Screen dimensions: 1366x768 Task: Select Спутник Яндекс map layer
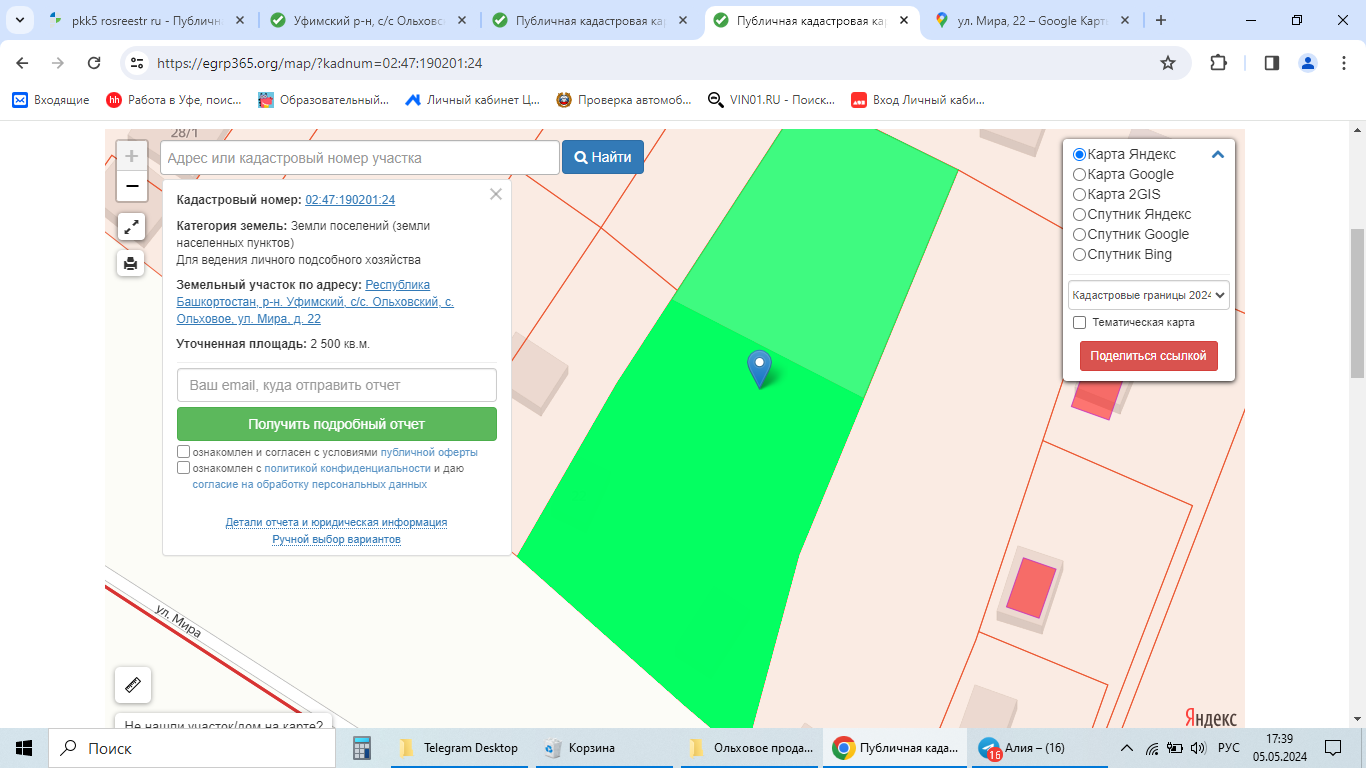tap(1079, 215)
